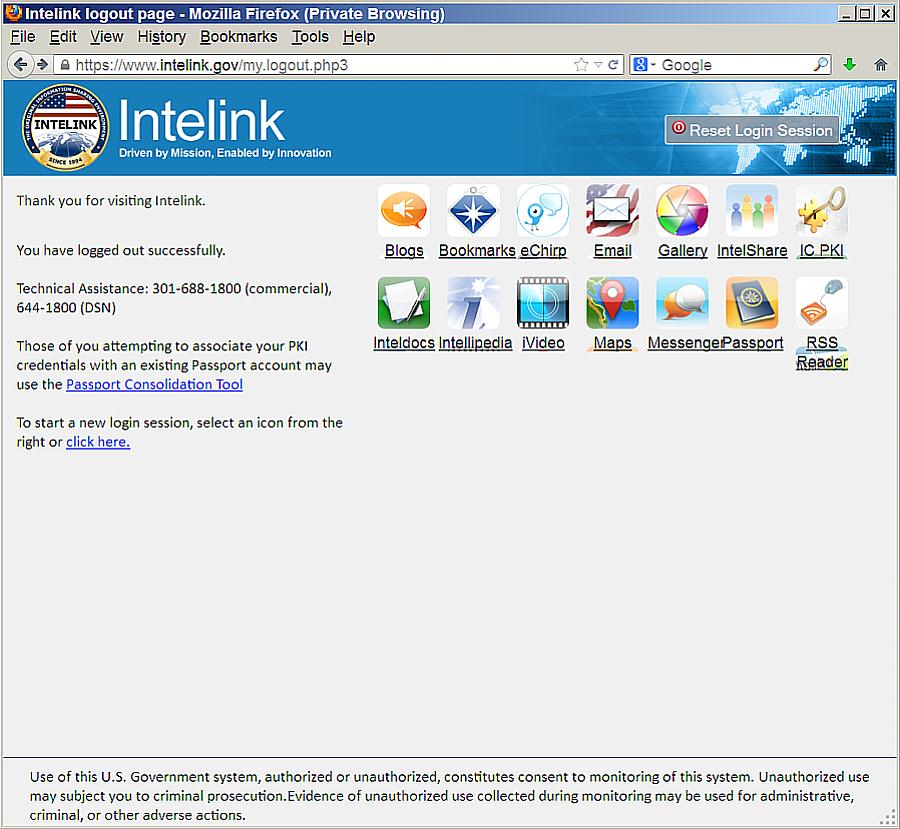Open the Maps pin icon

pyautogui.click(x=612, y=303)
